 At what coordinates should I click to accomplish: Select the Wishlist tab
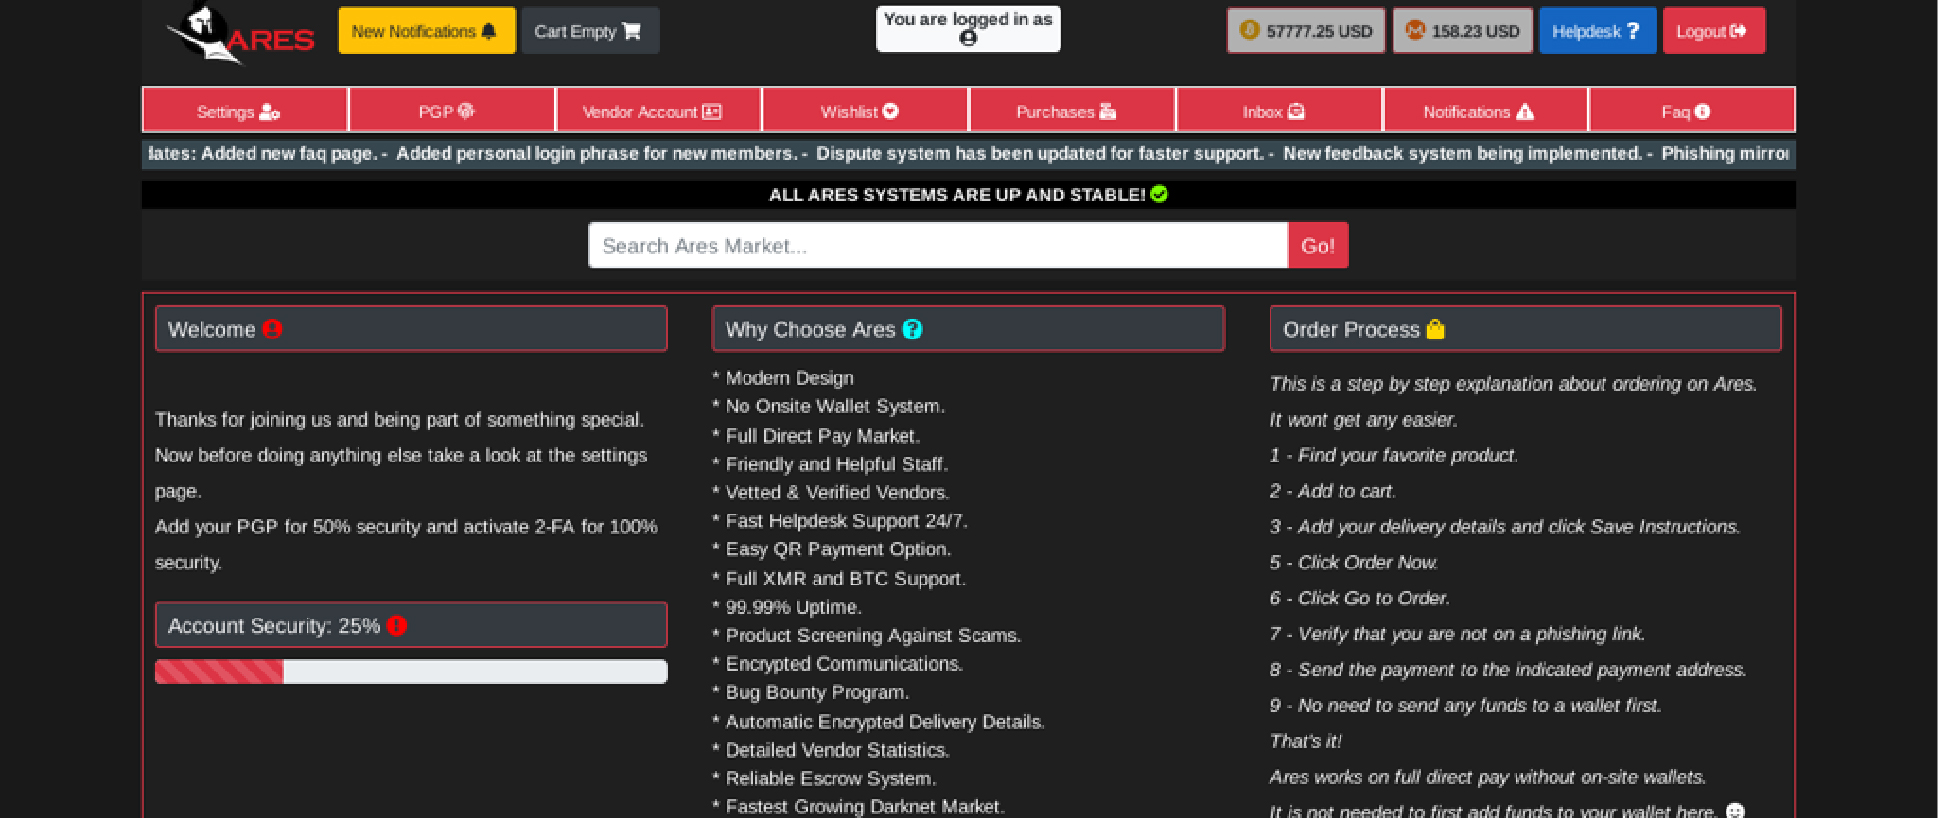[865, 110]
